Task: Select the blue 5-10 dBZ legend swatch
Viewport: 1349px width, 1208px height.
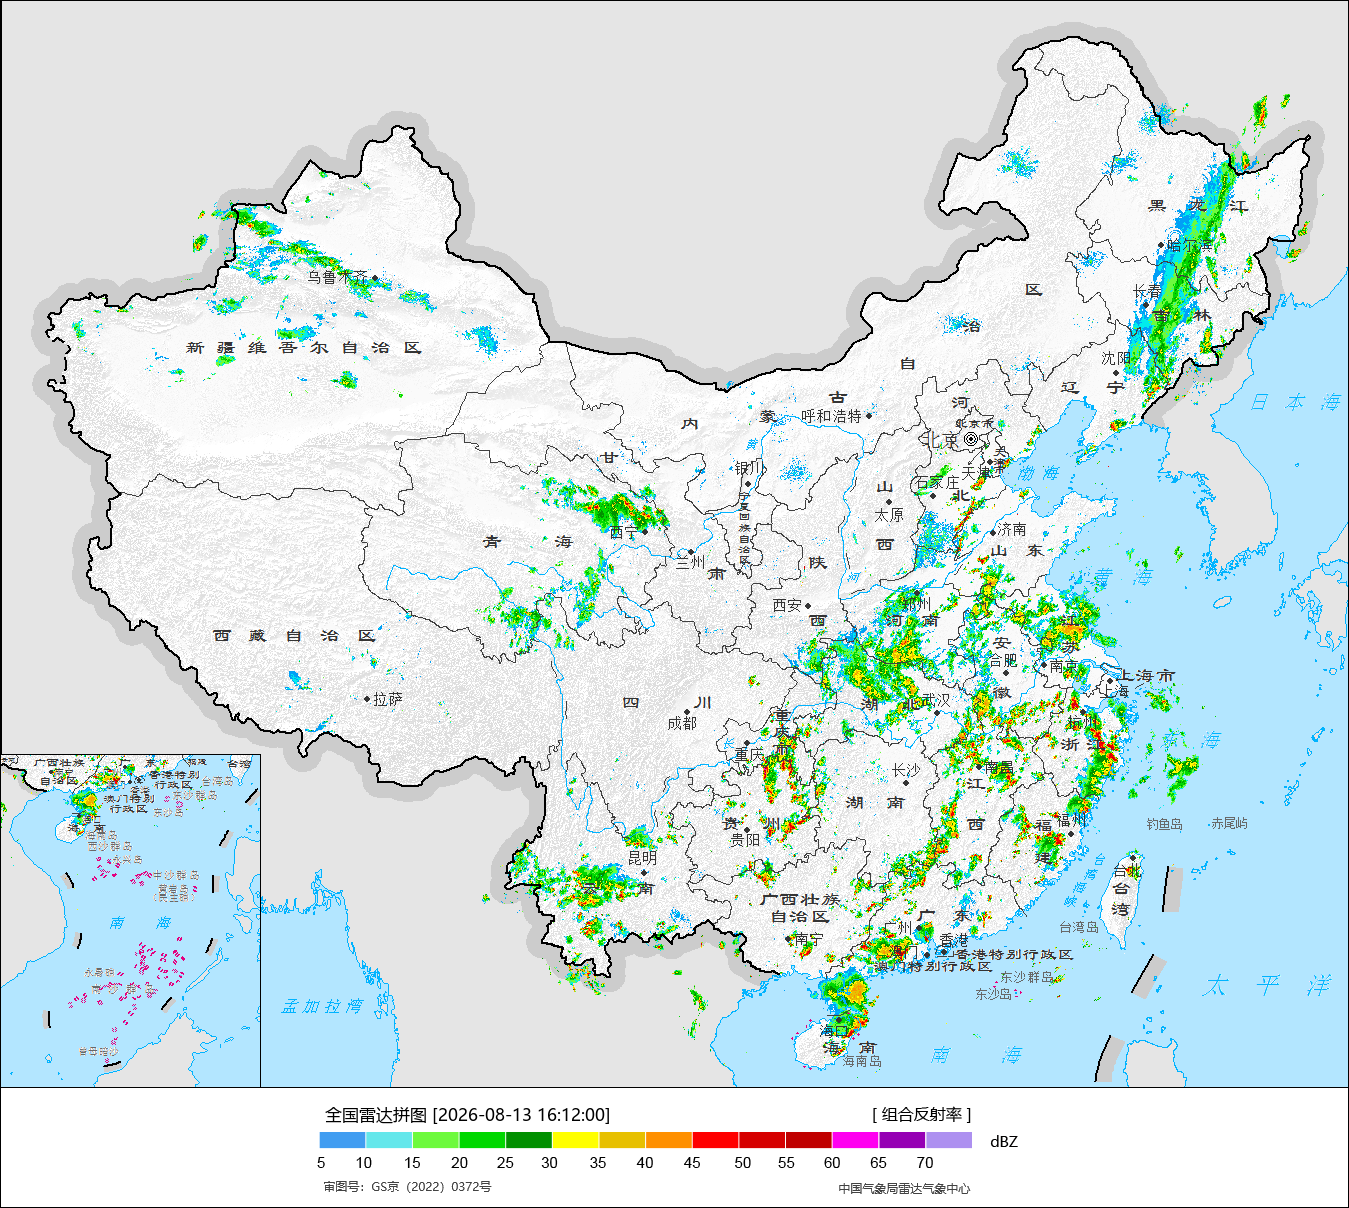Action: pos(343,1140)
